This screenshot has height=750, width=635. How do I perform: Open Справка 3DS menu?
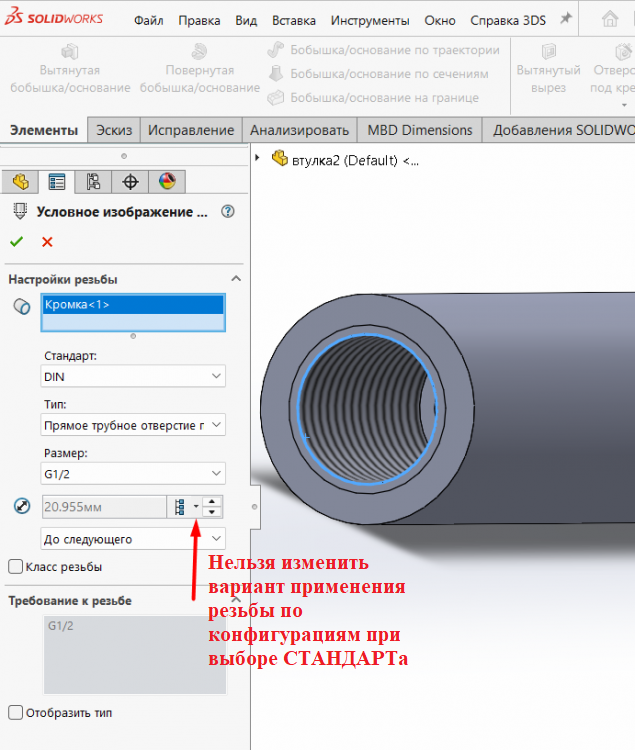pos(508,21)
